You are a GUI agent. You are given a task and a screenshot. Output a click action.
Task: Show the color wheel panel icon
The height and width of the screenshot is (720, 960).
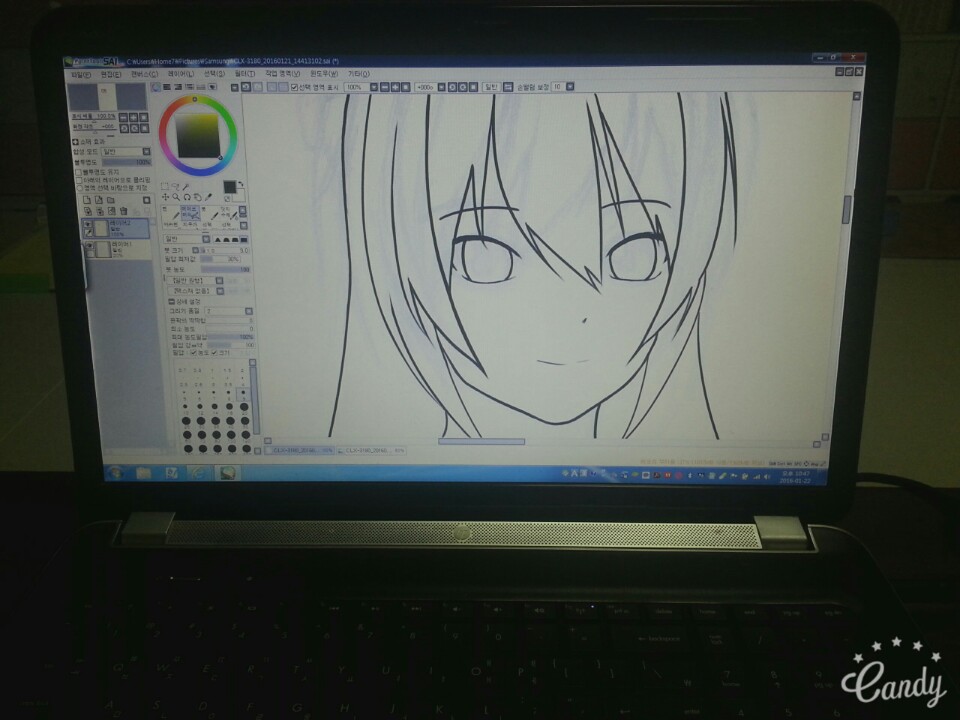tap(156, 87)
